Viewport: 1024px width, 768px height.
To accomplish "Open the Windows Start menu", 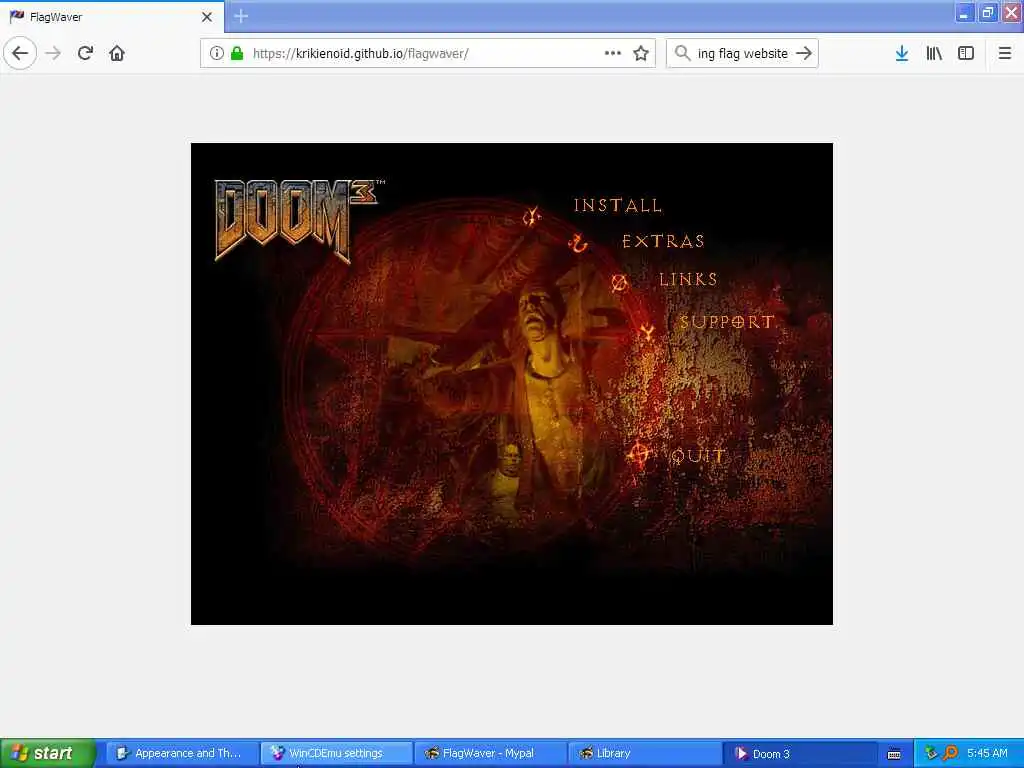I will (48, 753).
